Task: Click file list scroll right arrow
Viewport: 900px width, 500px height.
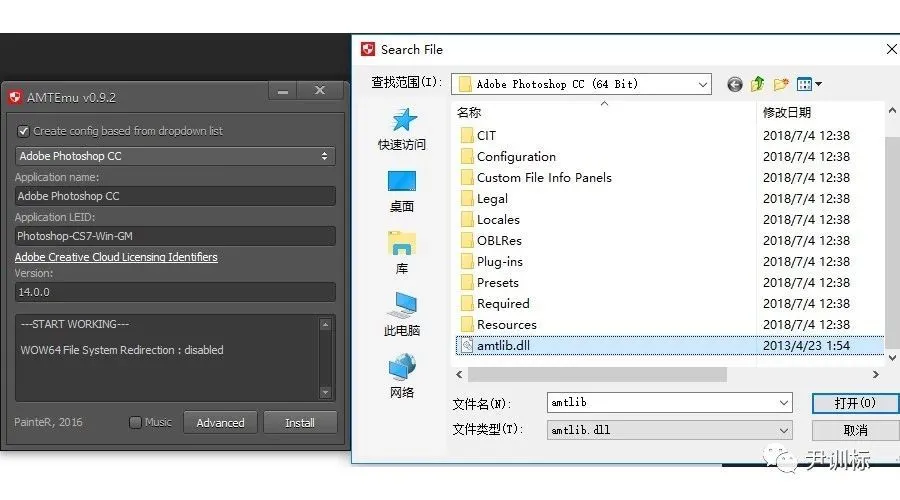Action: click(875, 374)
